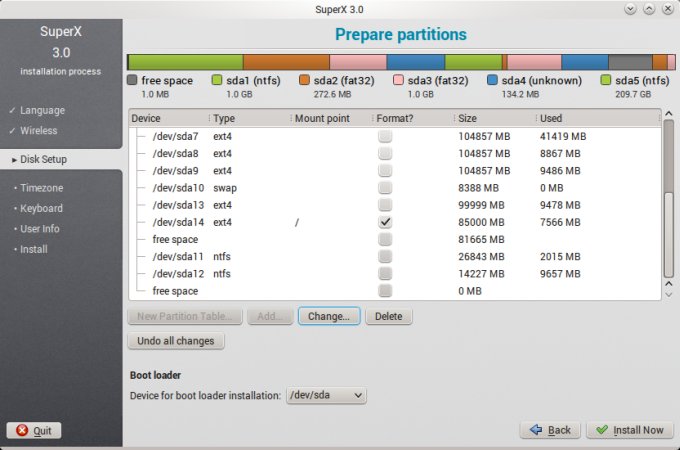Click the Delete partition button
The image size is (680, 450).
coord(388,316)
